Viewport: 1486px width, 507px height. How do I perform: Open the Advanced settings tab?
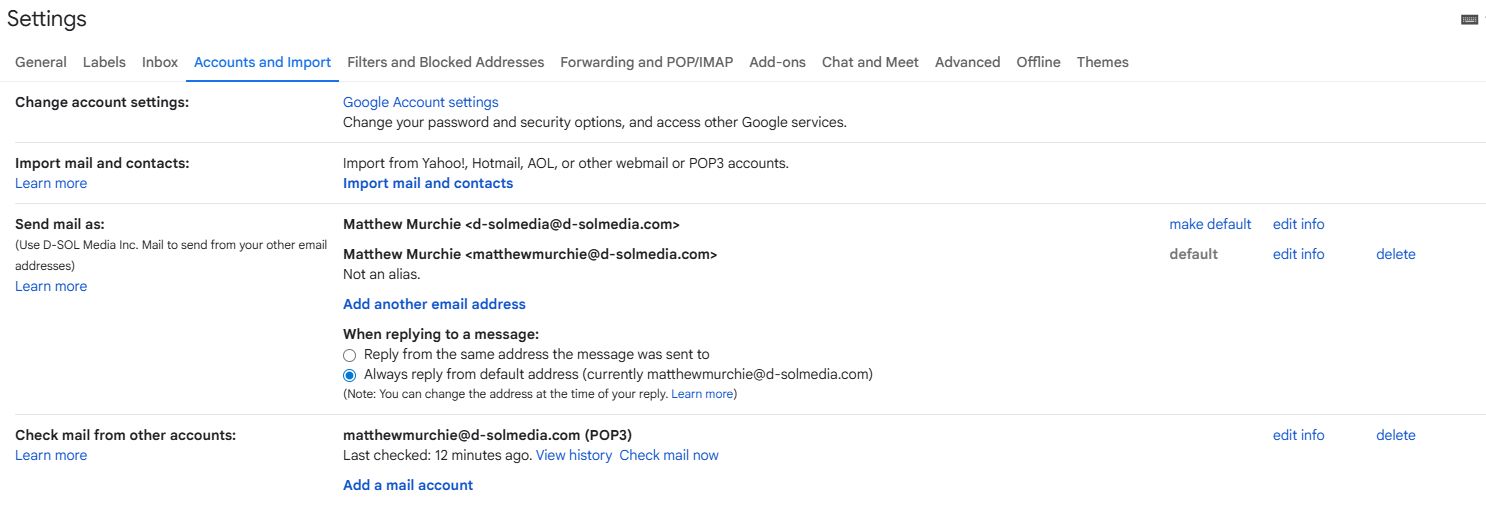click(x=967, y=62)
